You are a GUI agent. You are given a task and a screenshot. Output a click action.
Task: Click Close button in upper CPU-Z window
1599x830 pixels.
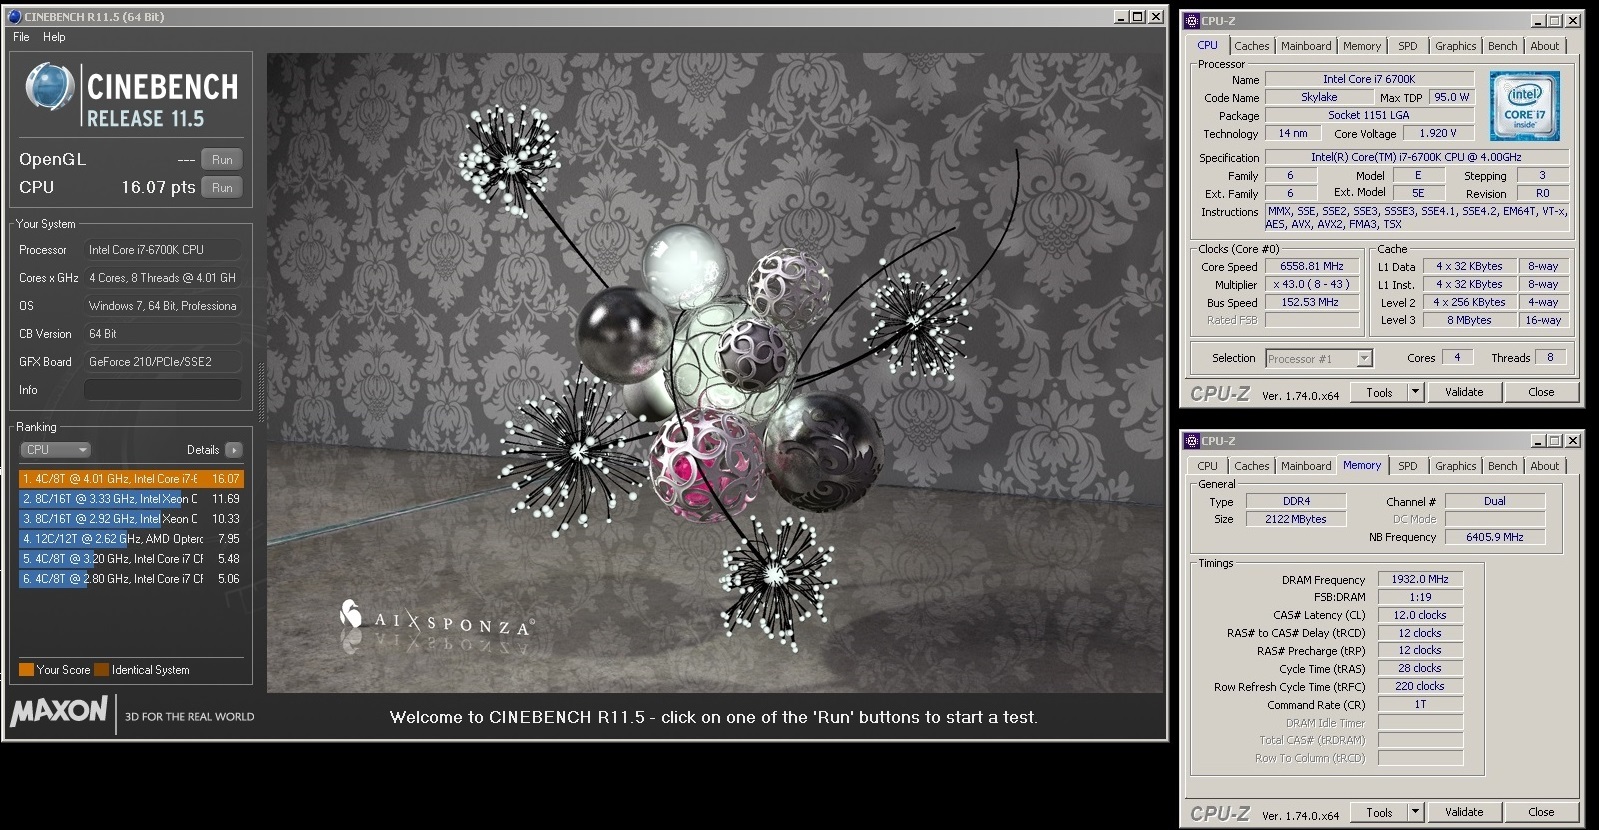(x=1541, y=393)
